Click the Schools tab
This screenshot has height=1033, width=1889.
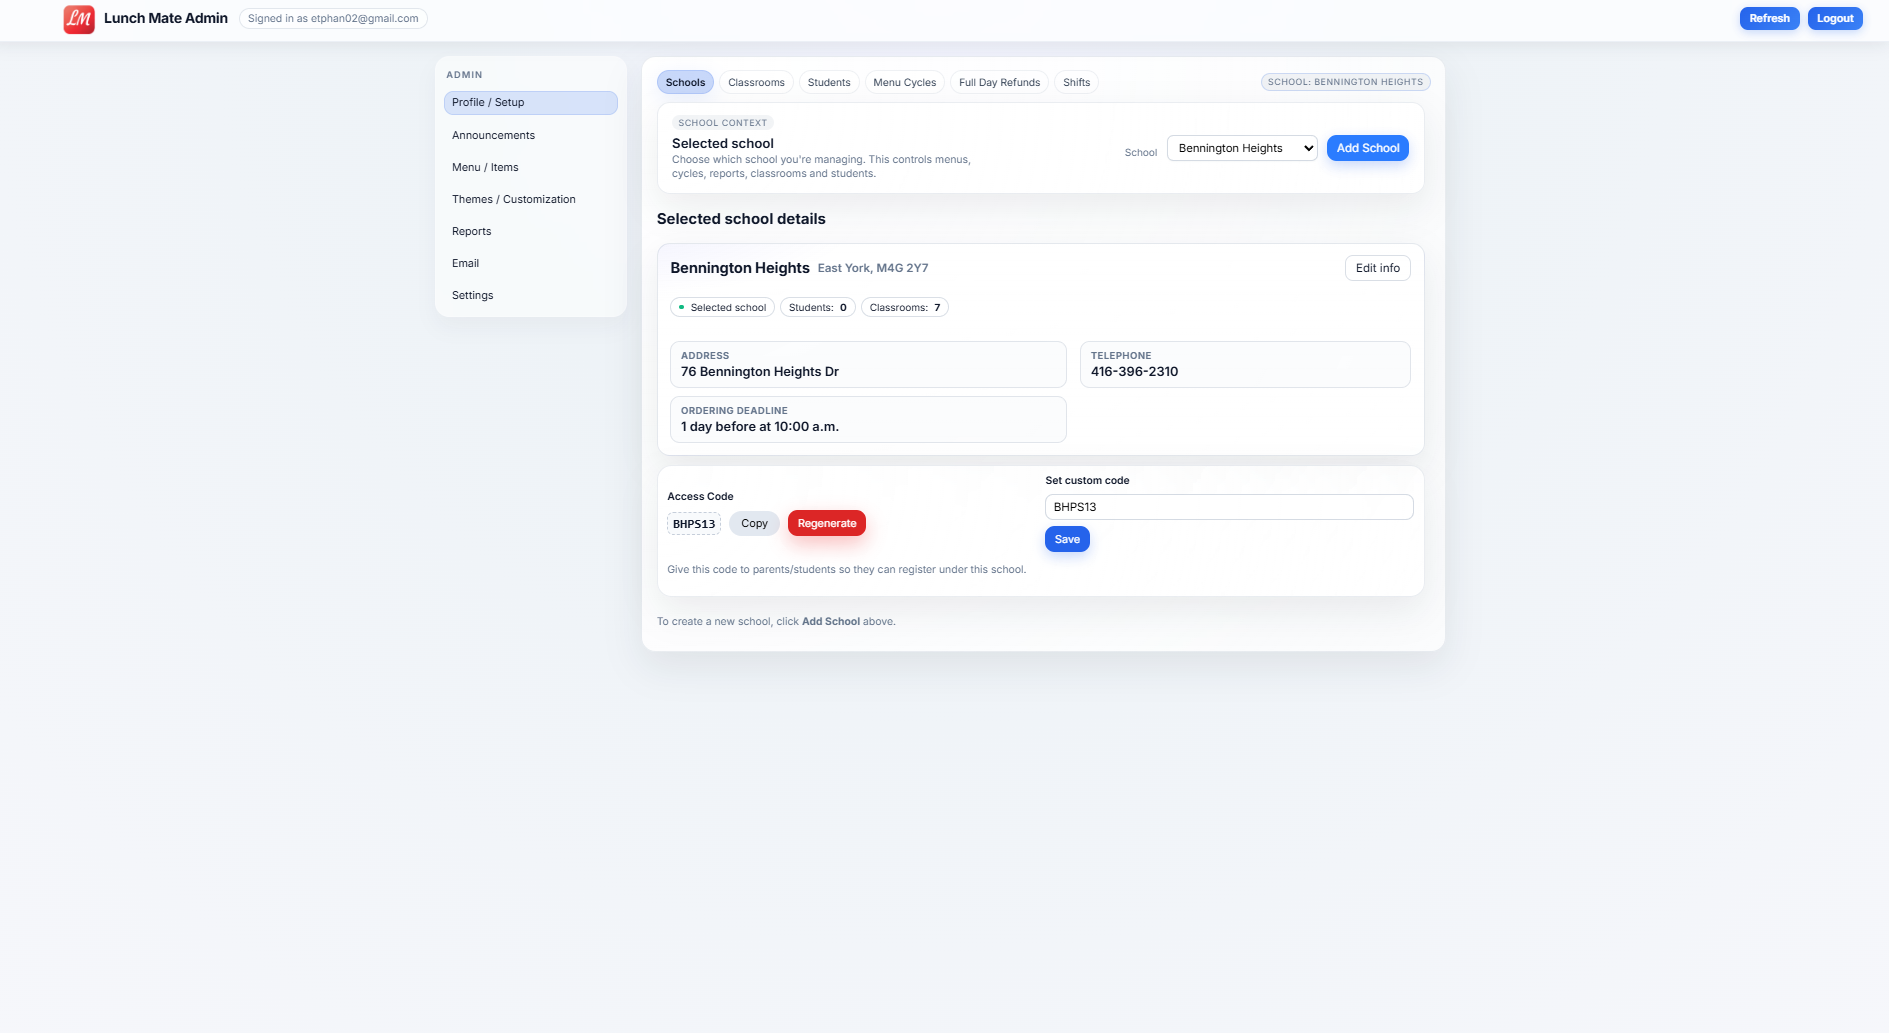(x=685, y=83)
